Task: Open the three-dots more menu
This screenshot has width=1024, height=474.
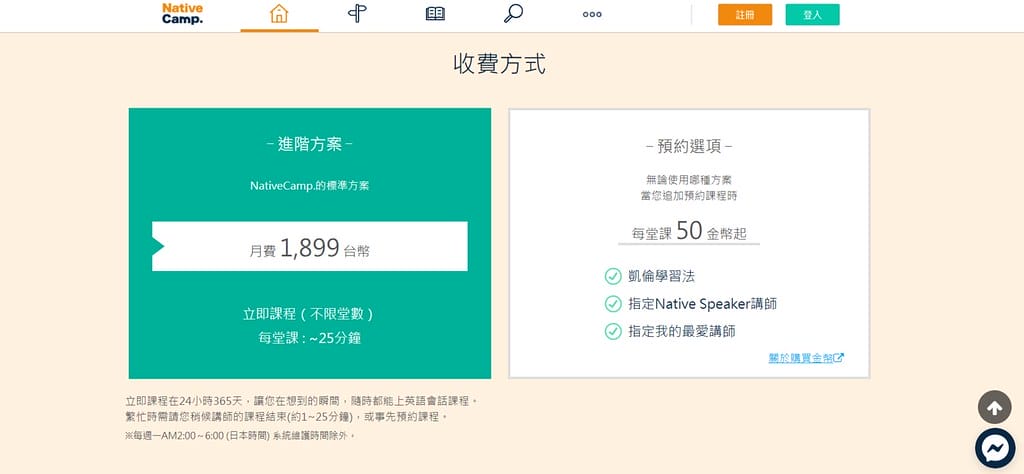Action: click(x=592, y=14)
